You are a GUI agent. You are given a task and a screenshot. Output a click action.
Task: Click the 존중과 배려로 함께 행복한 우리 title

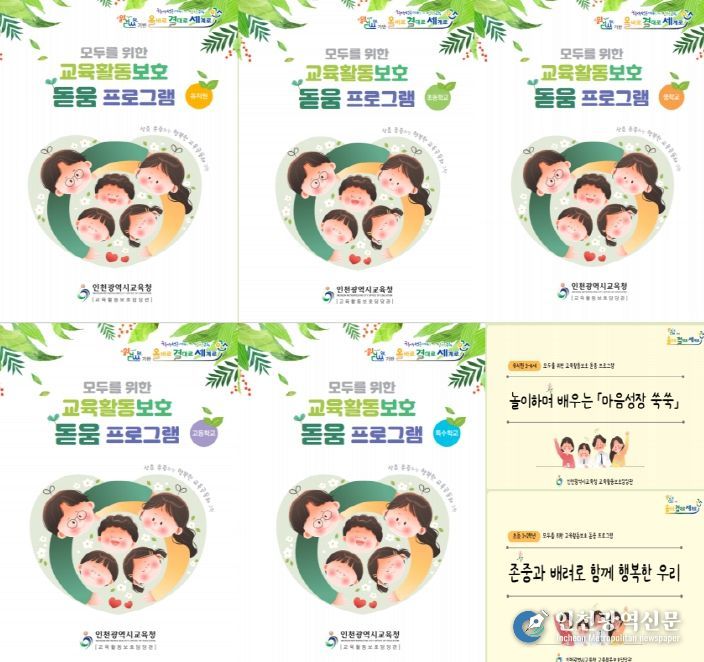[594, 573]
